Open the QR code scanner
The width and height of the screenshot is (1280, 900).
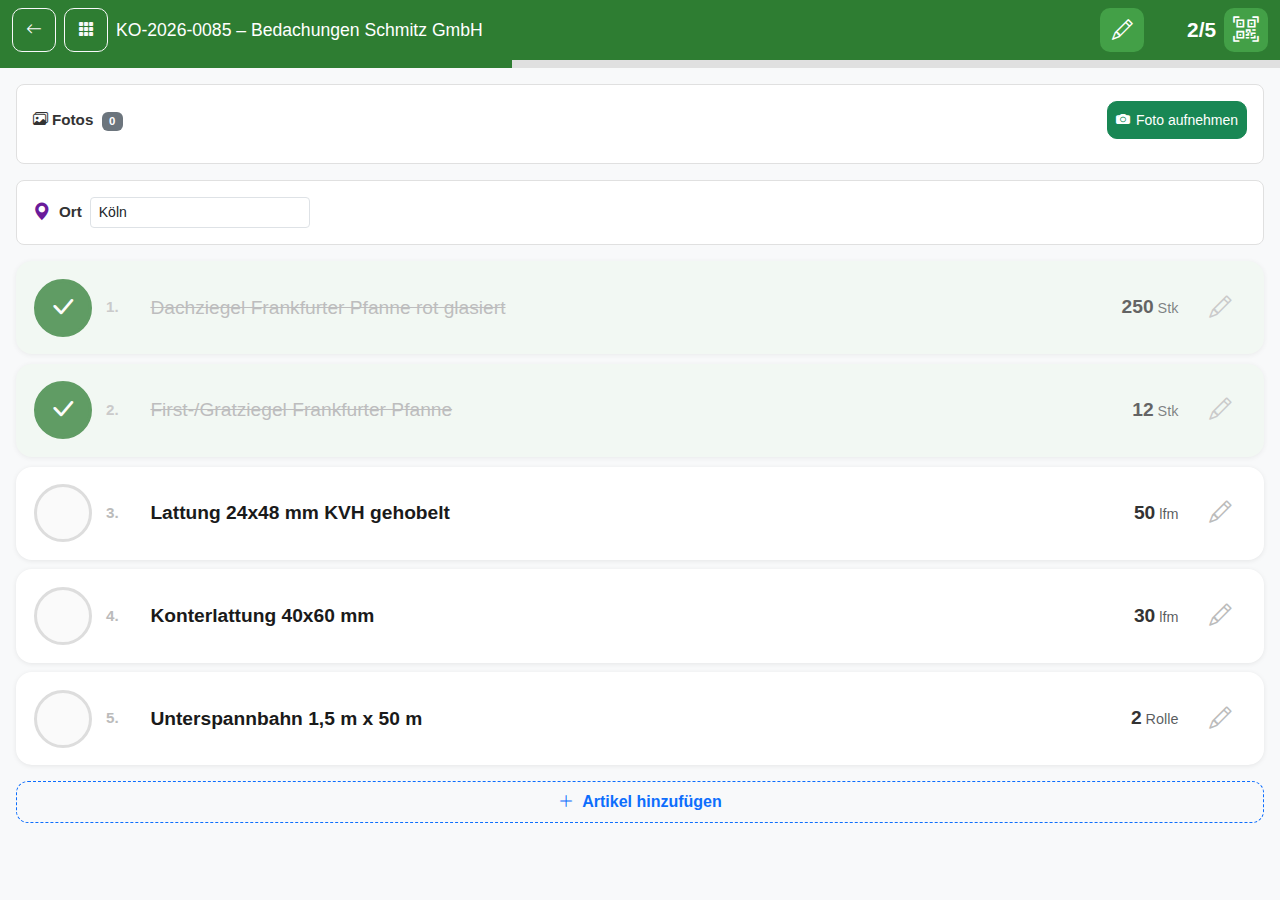point(1246,30)
